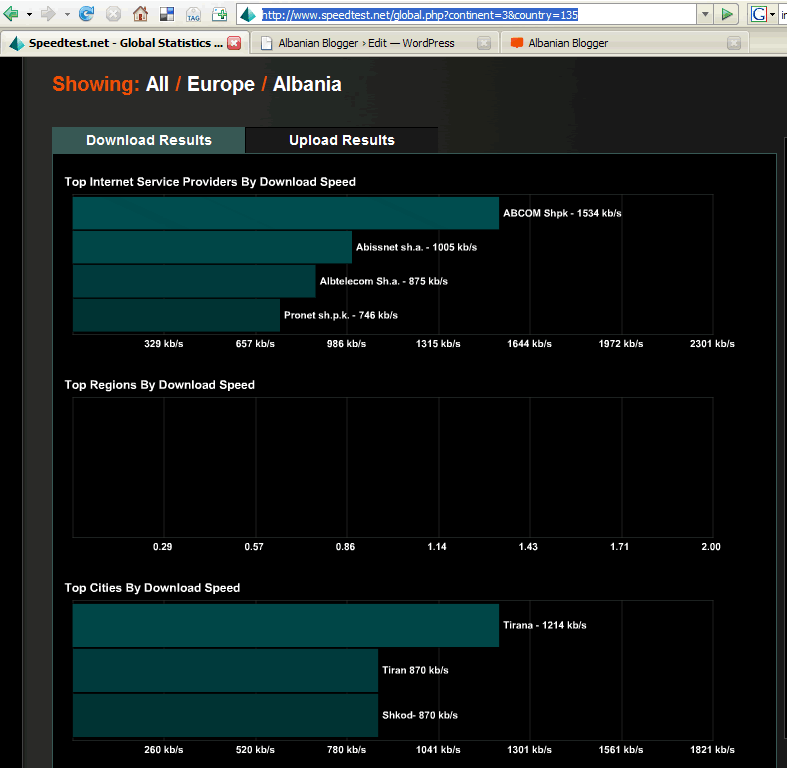Click the Pronet sh.p.k. 746 kb/s bar

click(176, 315)
